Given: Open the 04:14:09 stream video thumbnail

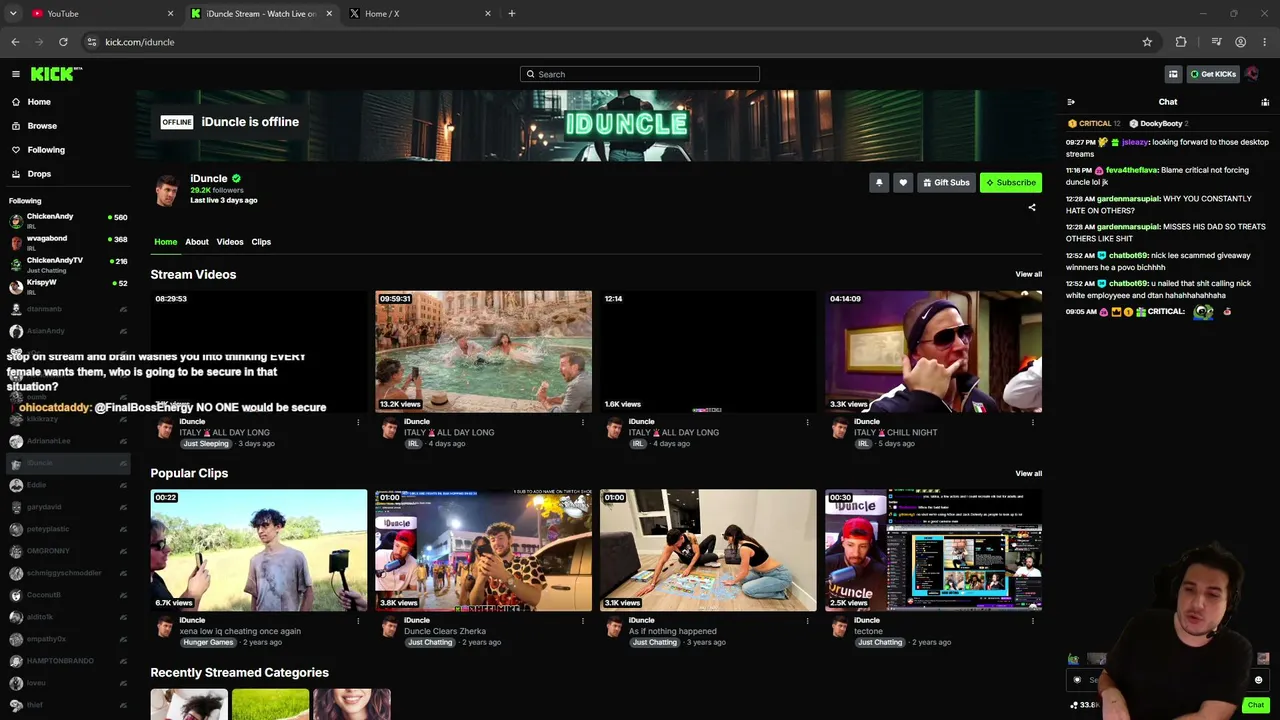Looking at the screenshot, I should click(933, 351).
